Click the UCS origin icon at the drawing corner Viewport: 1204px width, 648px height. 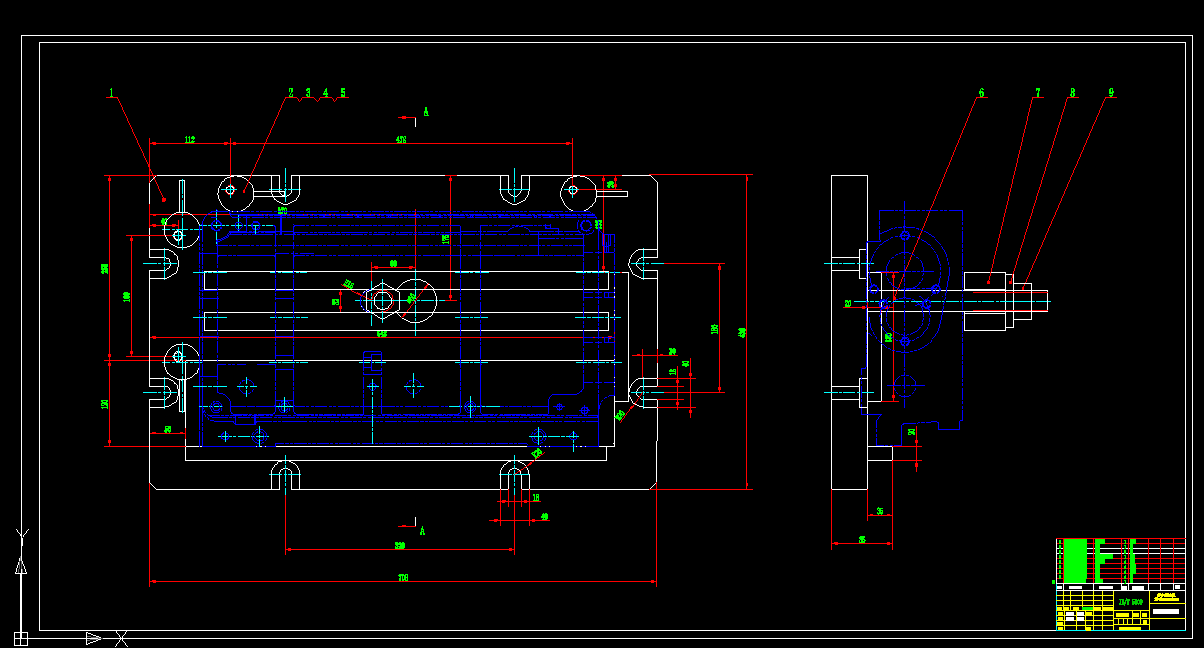pos(19,637)
